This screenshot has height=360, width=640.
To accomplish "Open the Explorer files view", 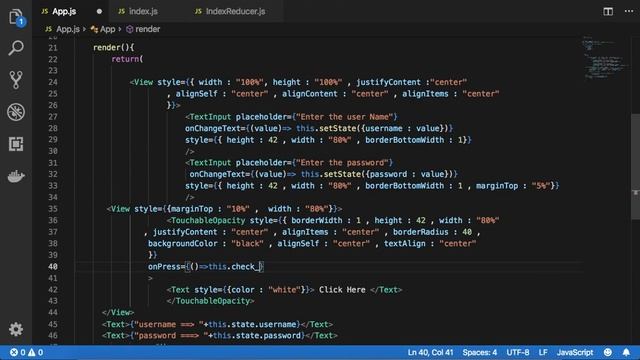I will click(x=16, y=17).
